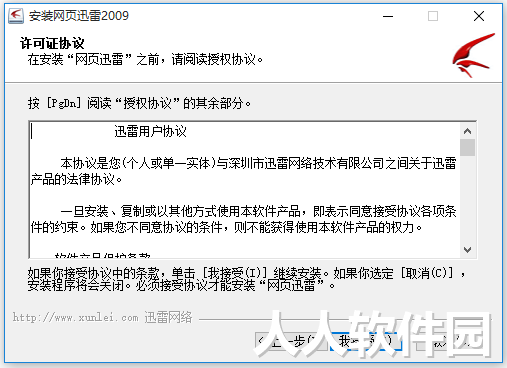Image resolution: width=507 pixels, height=368 pixels.
Task: Click the window title 安装网页迅雷2009
Action: pyautogui.click(x=79, y=16)
